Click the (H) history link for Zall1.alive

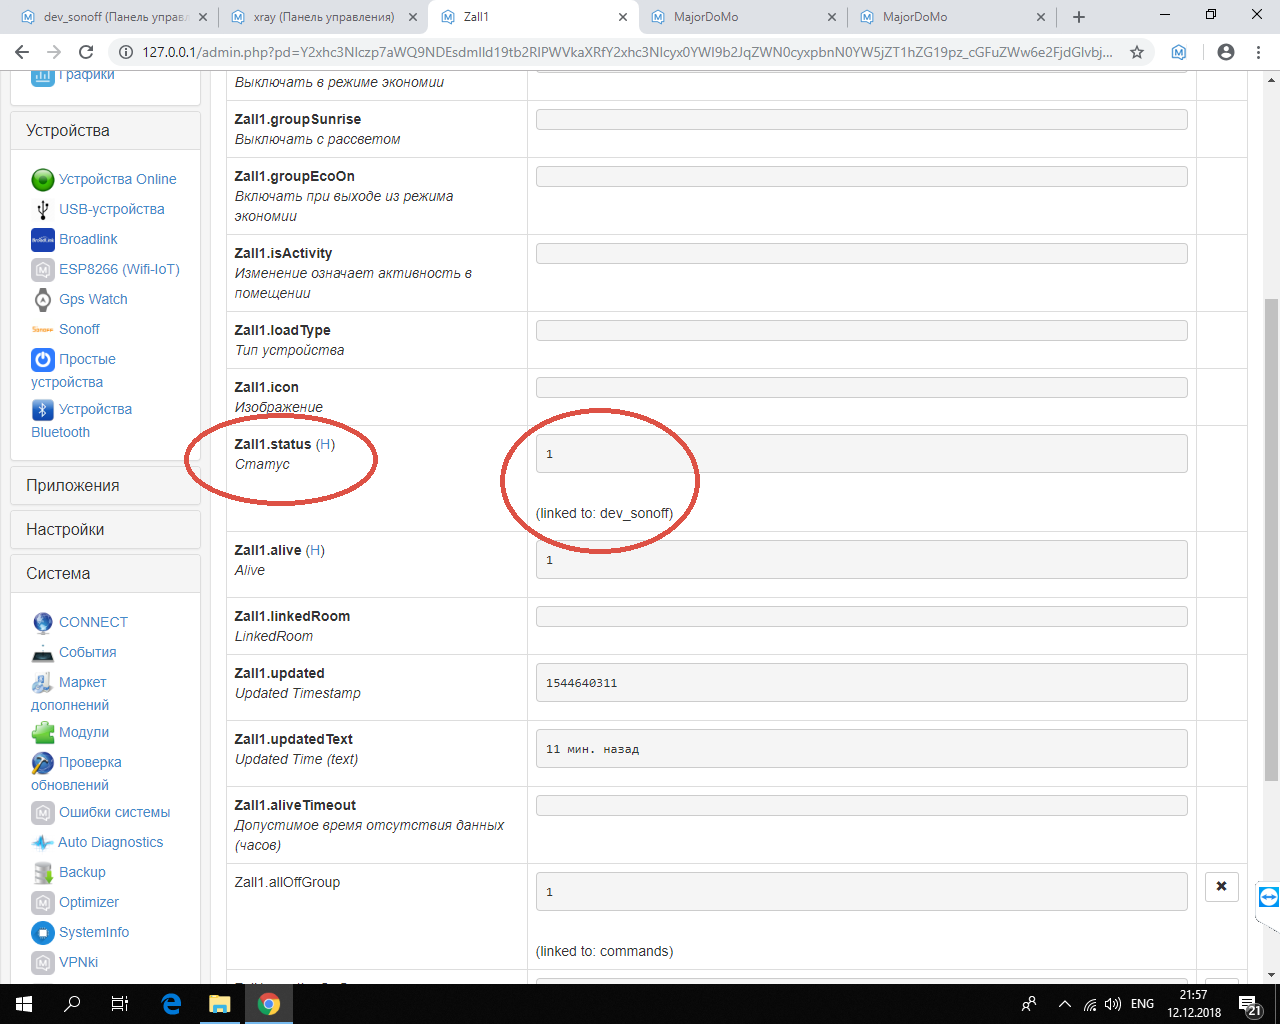point(315,551)
